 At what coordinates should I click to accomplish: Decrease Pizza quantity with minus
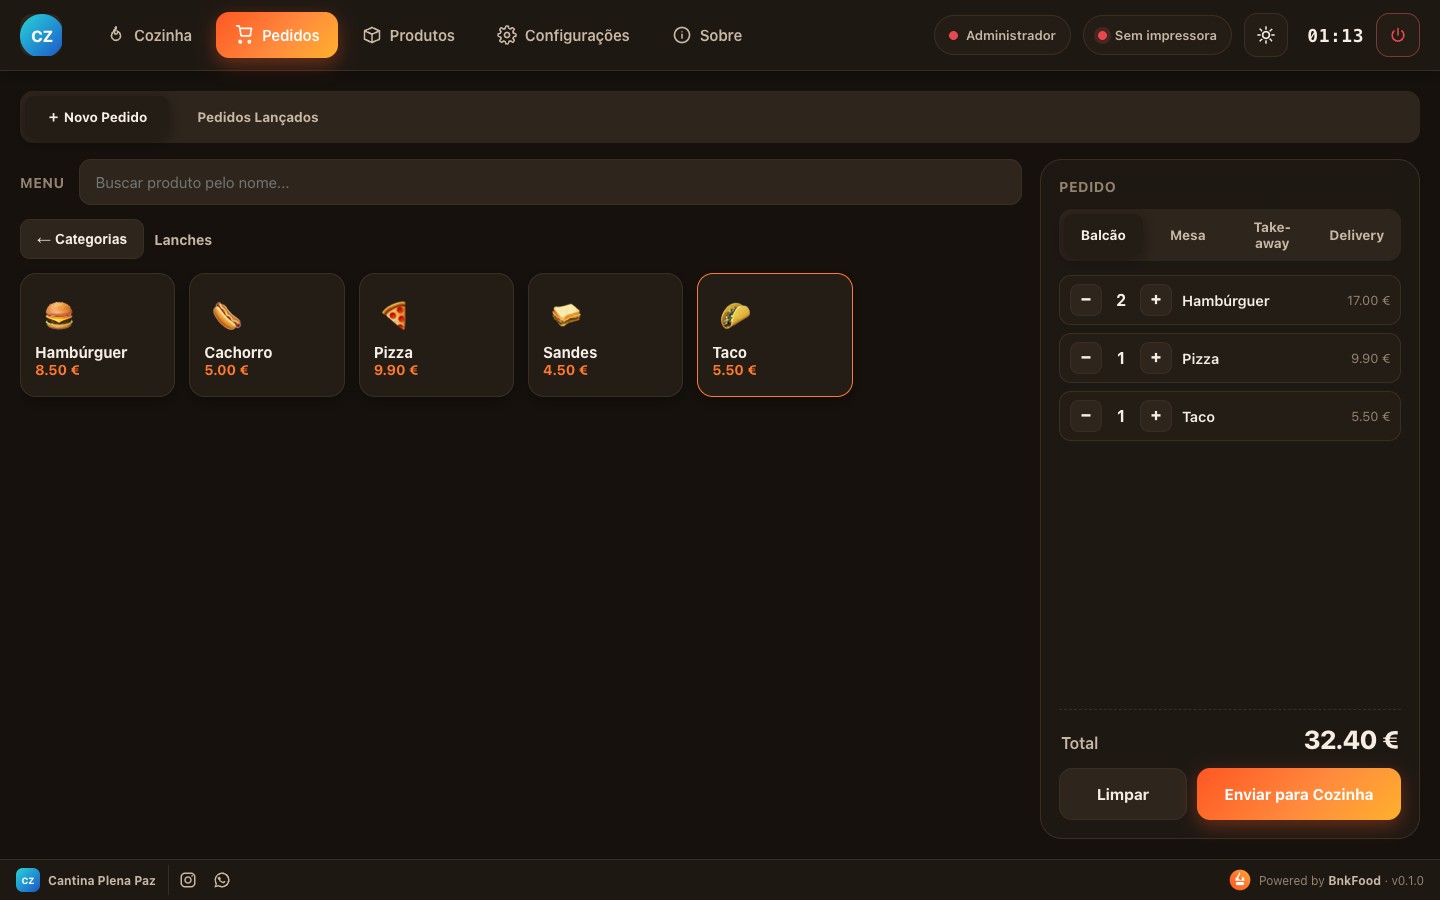click(1086, 358)
